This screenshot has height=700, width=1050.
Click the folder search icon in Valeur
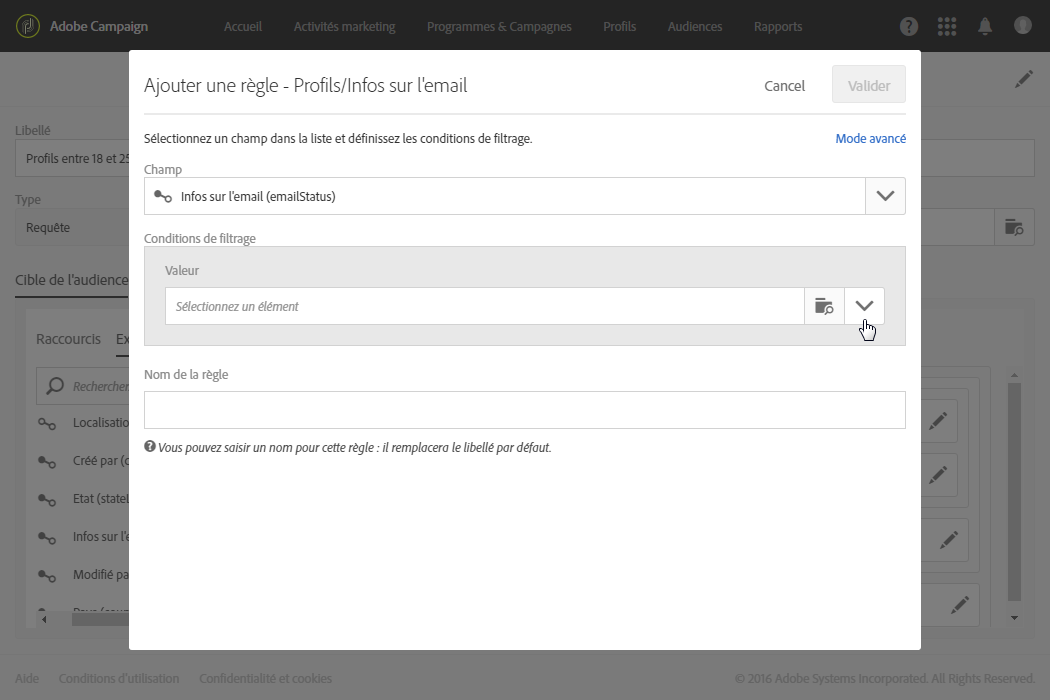pos(824,306)
